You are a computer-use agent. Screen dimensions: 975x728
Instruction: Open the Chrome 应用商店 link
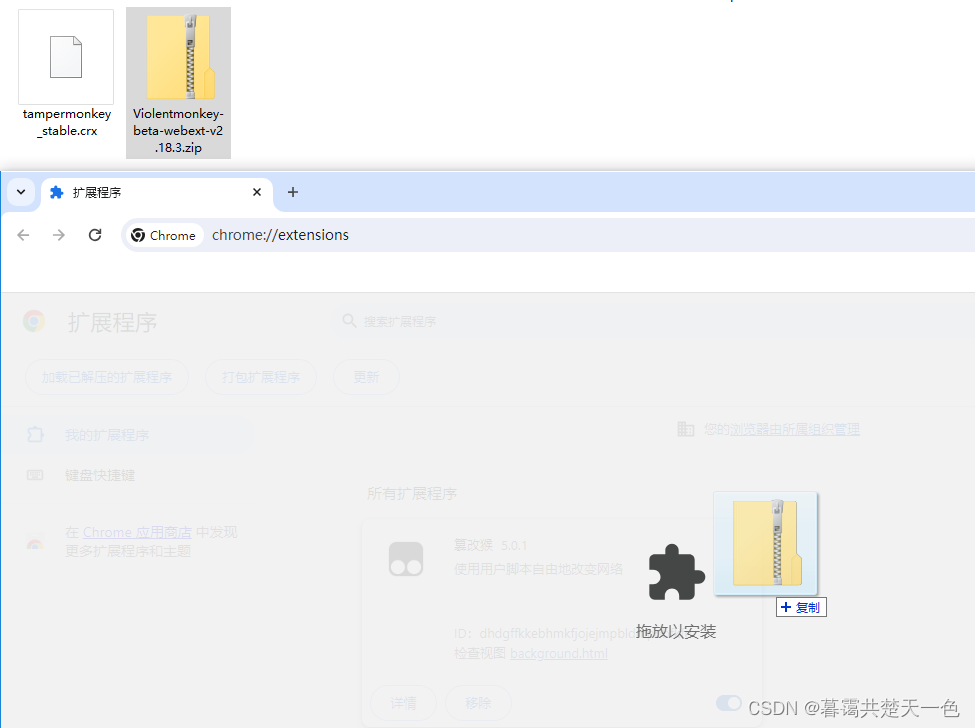tap(137, 532)
